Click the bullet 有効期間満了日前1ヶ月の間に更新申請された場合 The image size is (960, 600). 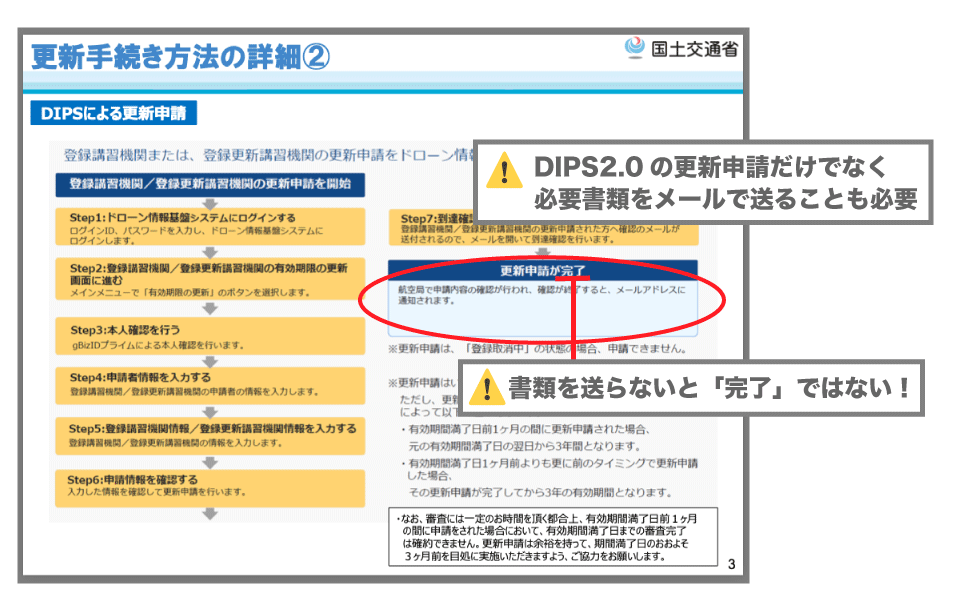(x=525, y=429)
